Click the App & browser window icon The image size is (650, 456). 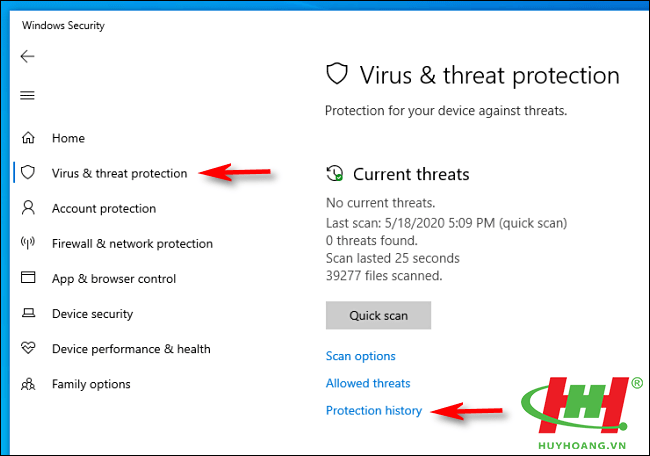[x=28, y=277]
